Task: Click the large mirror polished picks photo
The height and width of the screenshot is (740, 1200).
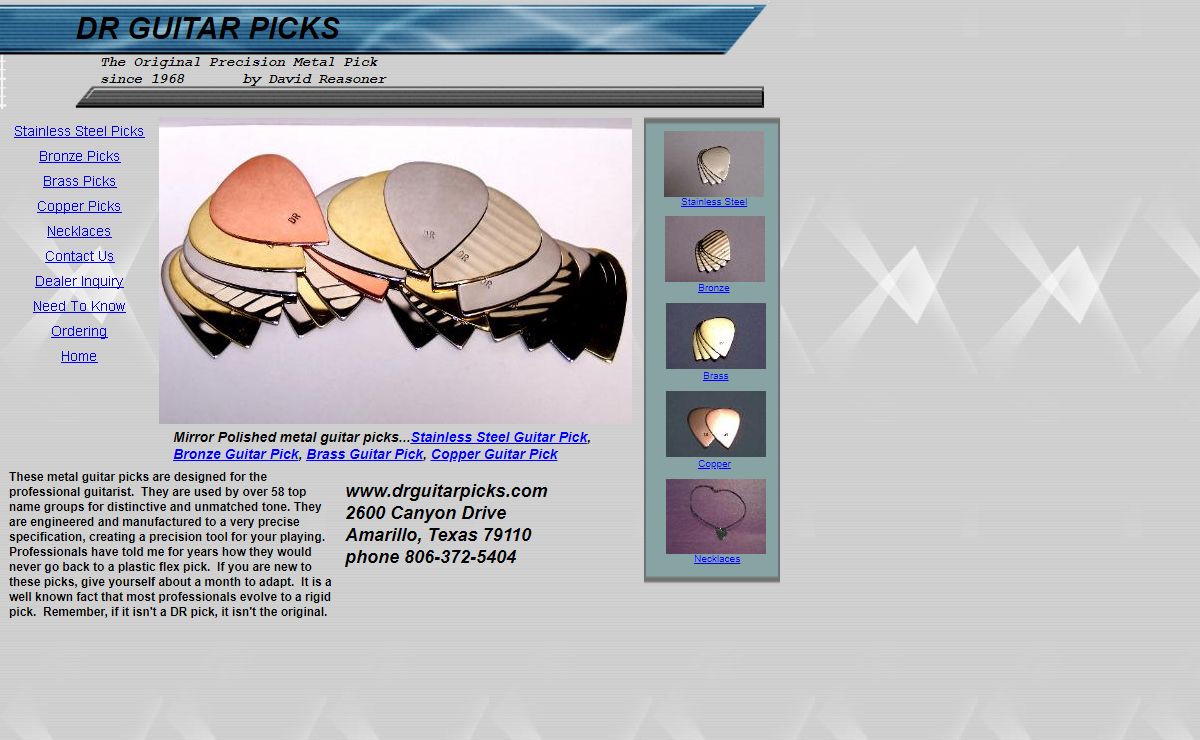Action: click(395, 271)
